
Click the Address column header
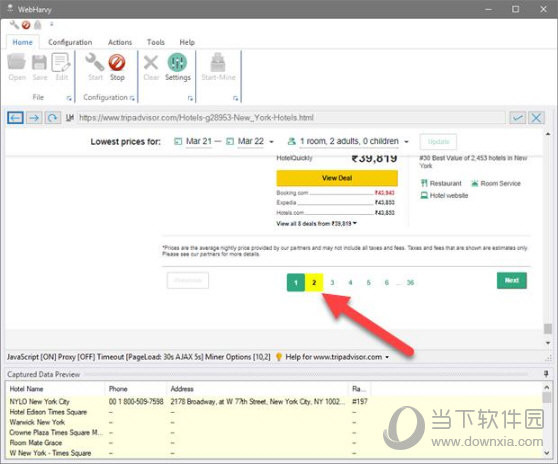[x=257, y=389]
